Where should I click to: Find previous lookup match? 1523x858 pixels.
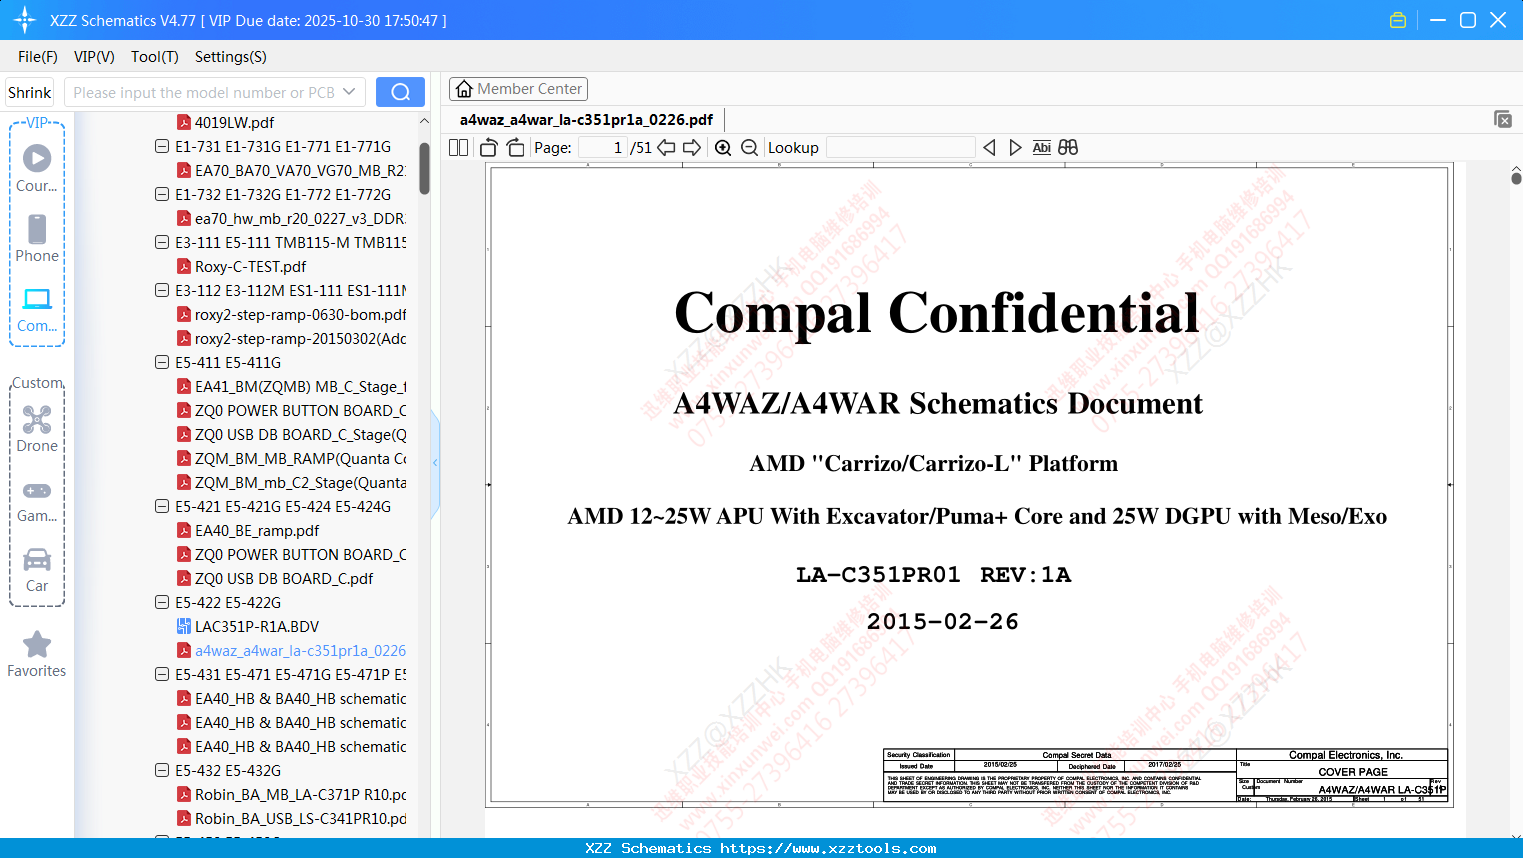989,148
